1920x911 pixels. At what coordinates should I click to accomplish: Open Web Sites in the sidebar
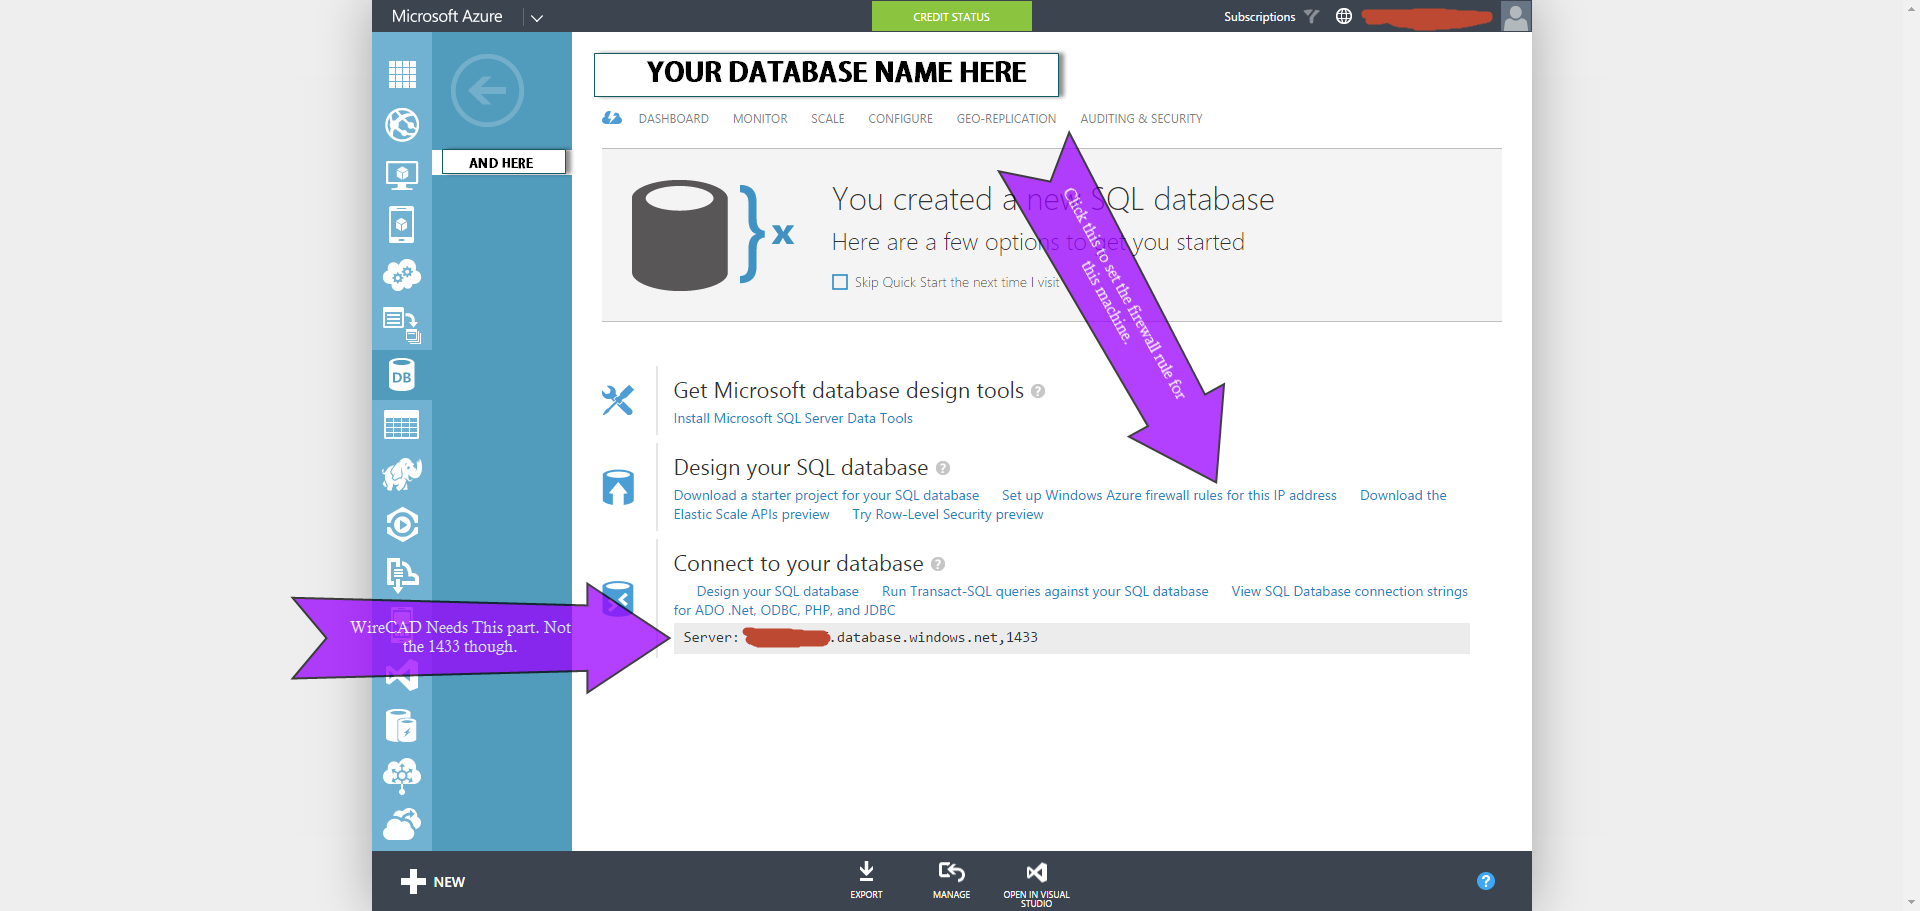pyautogui.click(x=402, y=125)
